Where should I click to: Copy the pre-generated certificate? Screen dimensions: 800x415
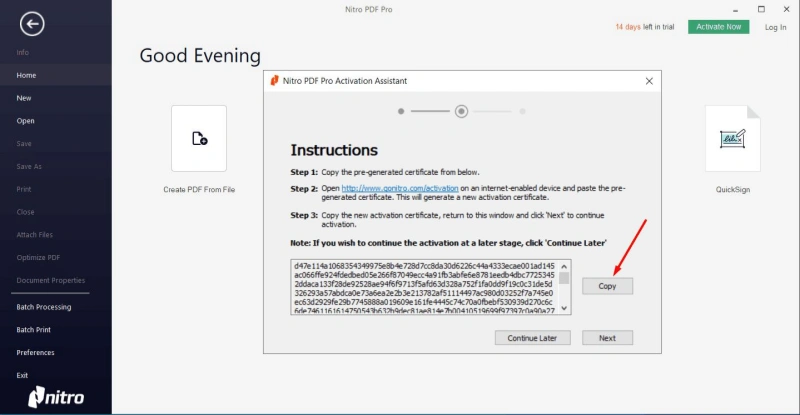pos(607,286)
